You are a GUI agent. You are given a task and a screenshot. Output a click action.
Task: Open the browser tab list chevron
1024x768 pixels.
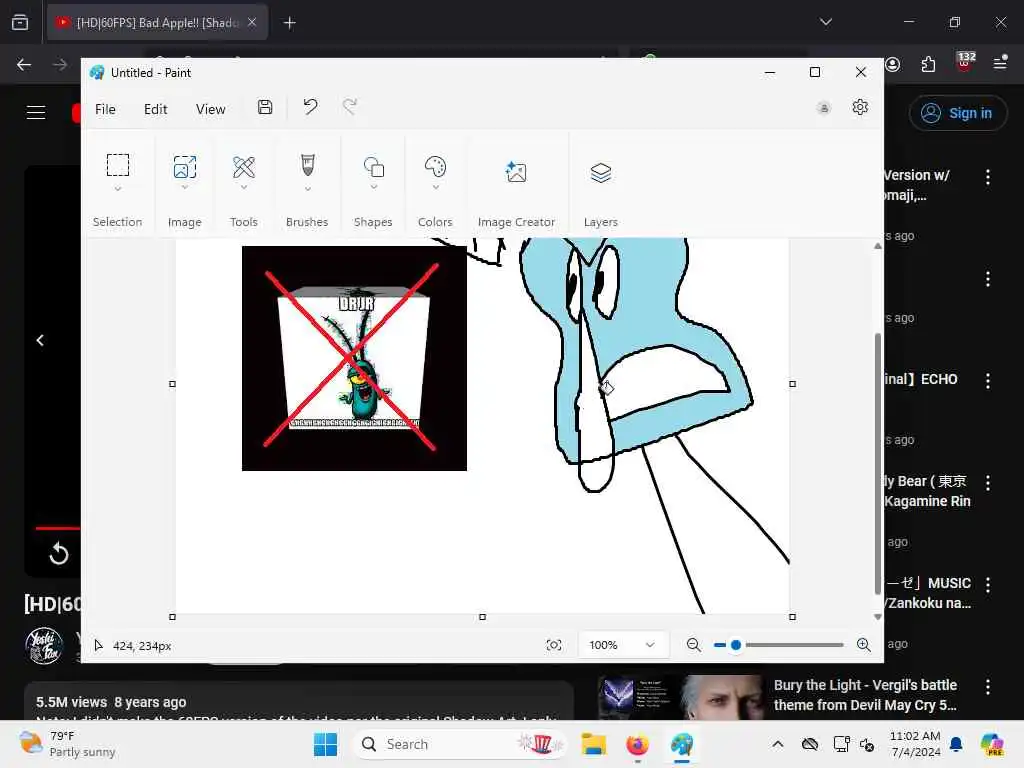pos(825,22)
